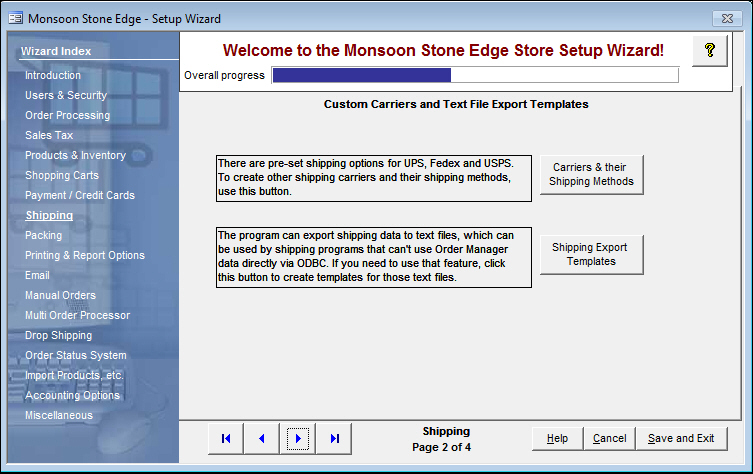Open Products & Inventory section

coord(75,155)
